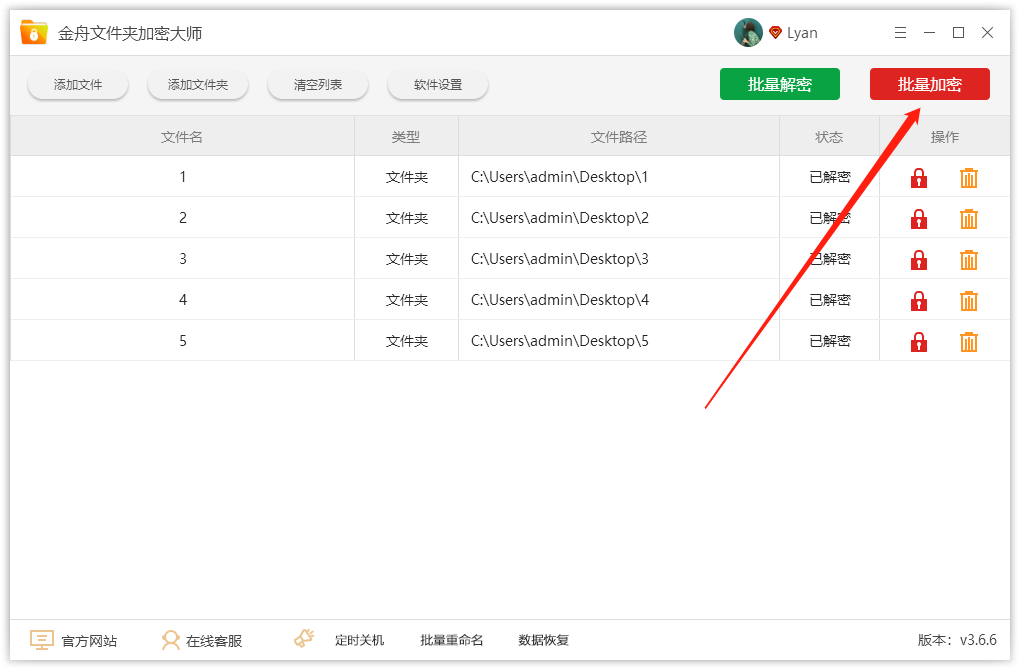Delete row 4 with the trash icon
Viewport: 1020px width, 670px height.
(969, 301)
